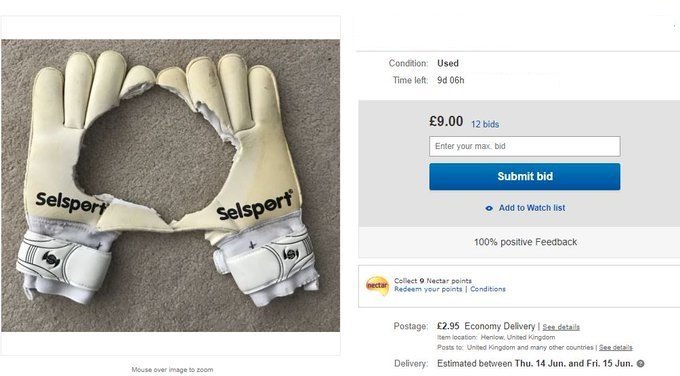Open the 12 bids history link
The image size is (680, 376).
485,124
